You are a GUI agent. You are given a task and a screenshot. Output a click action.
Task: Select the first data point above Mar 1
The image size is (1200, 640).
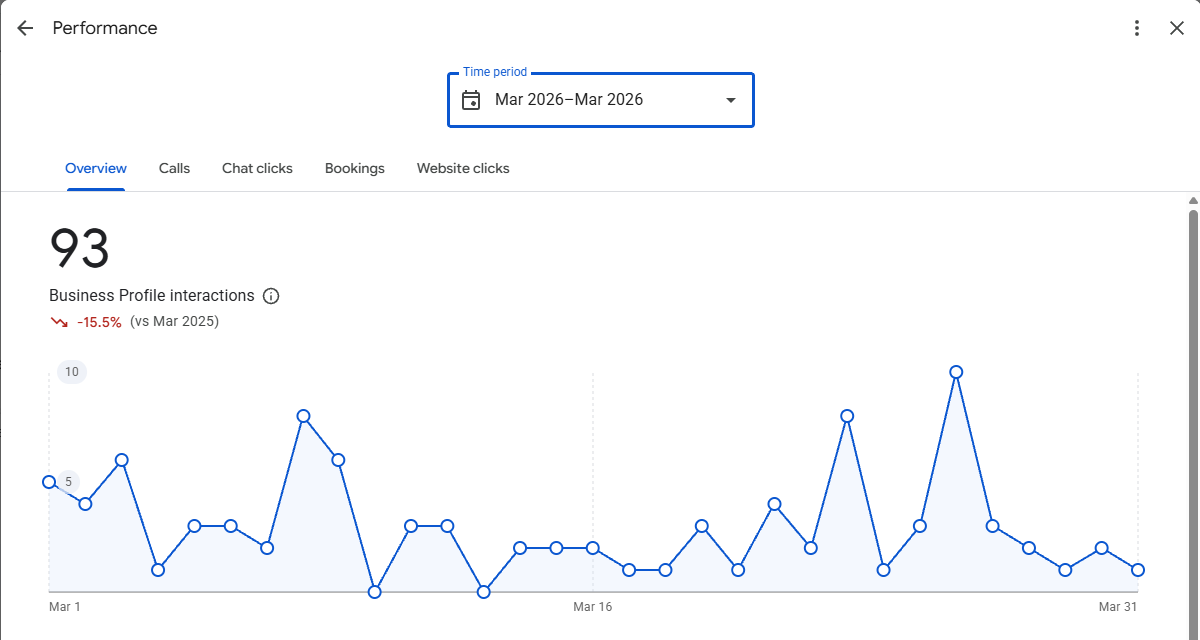click(49, 482)
